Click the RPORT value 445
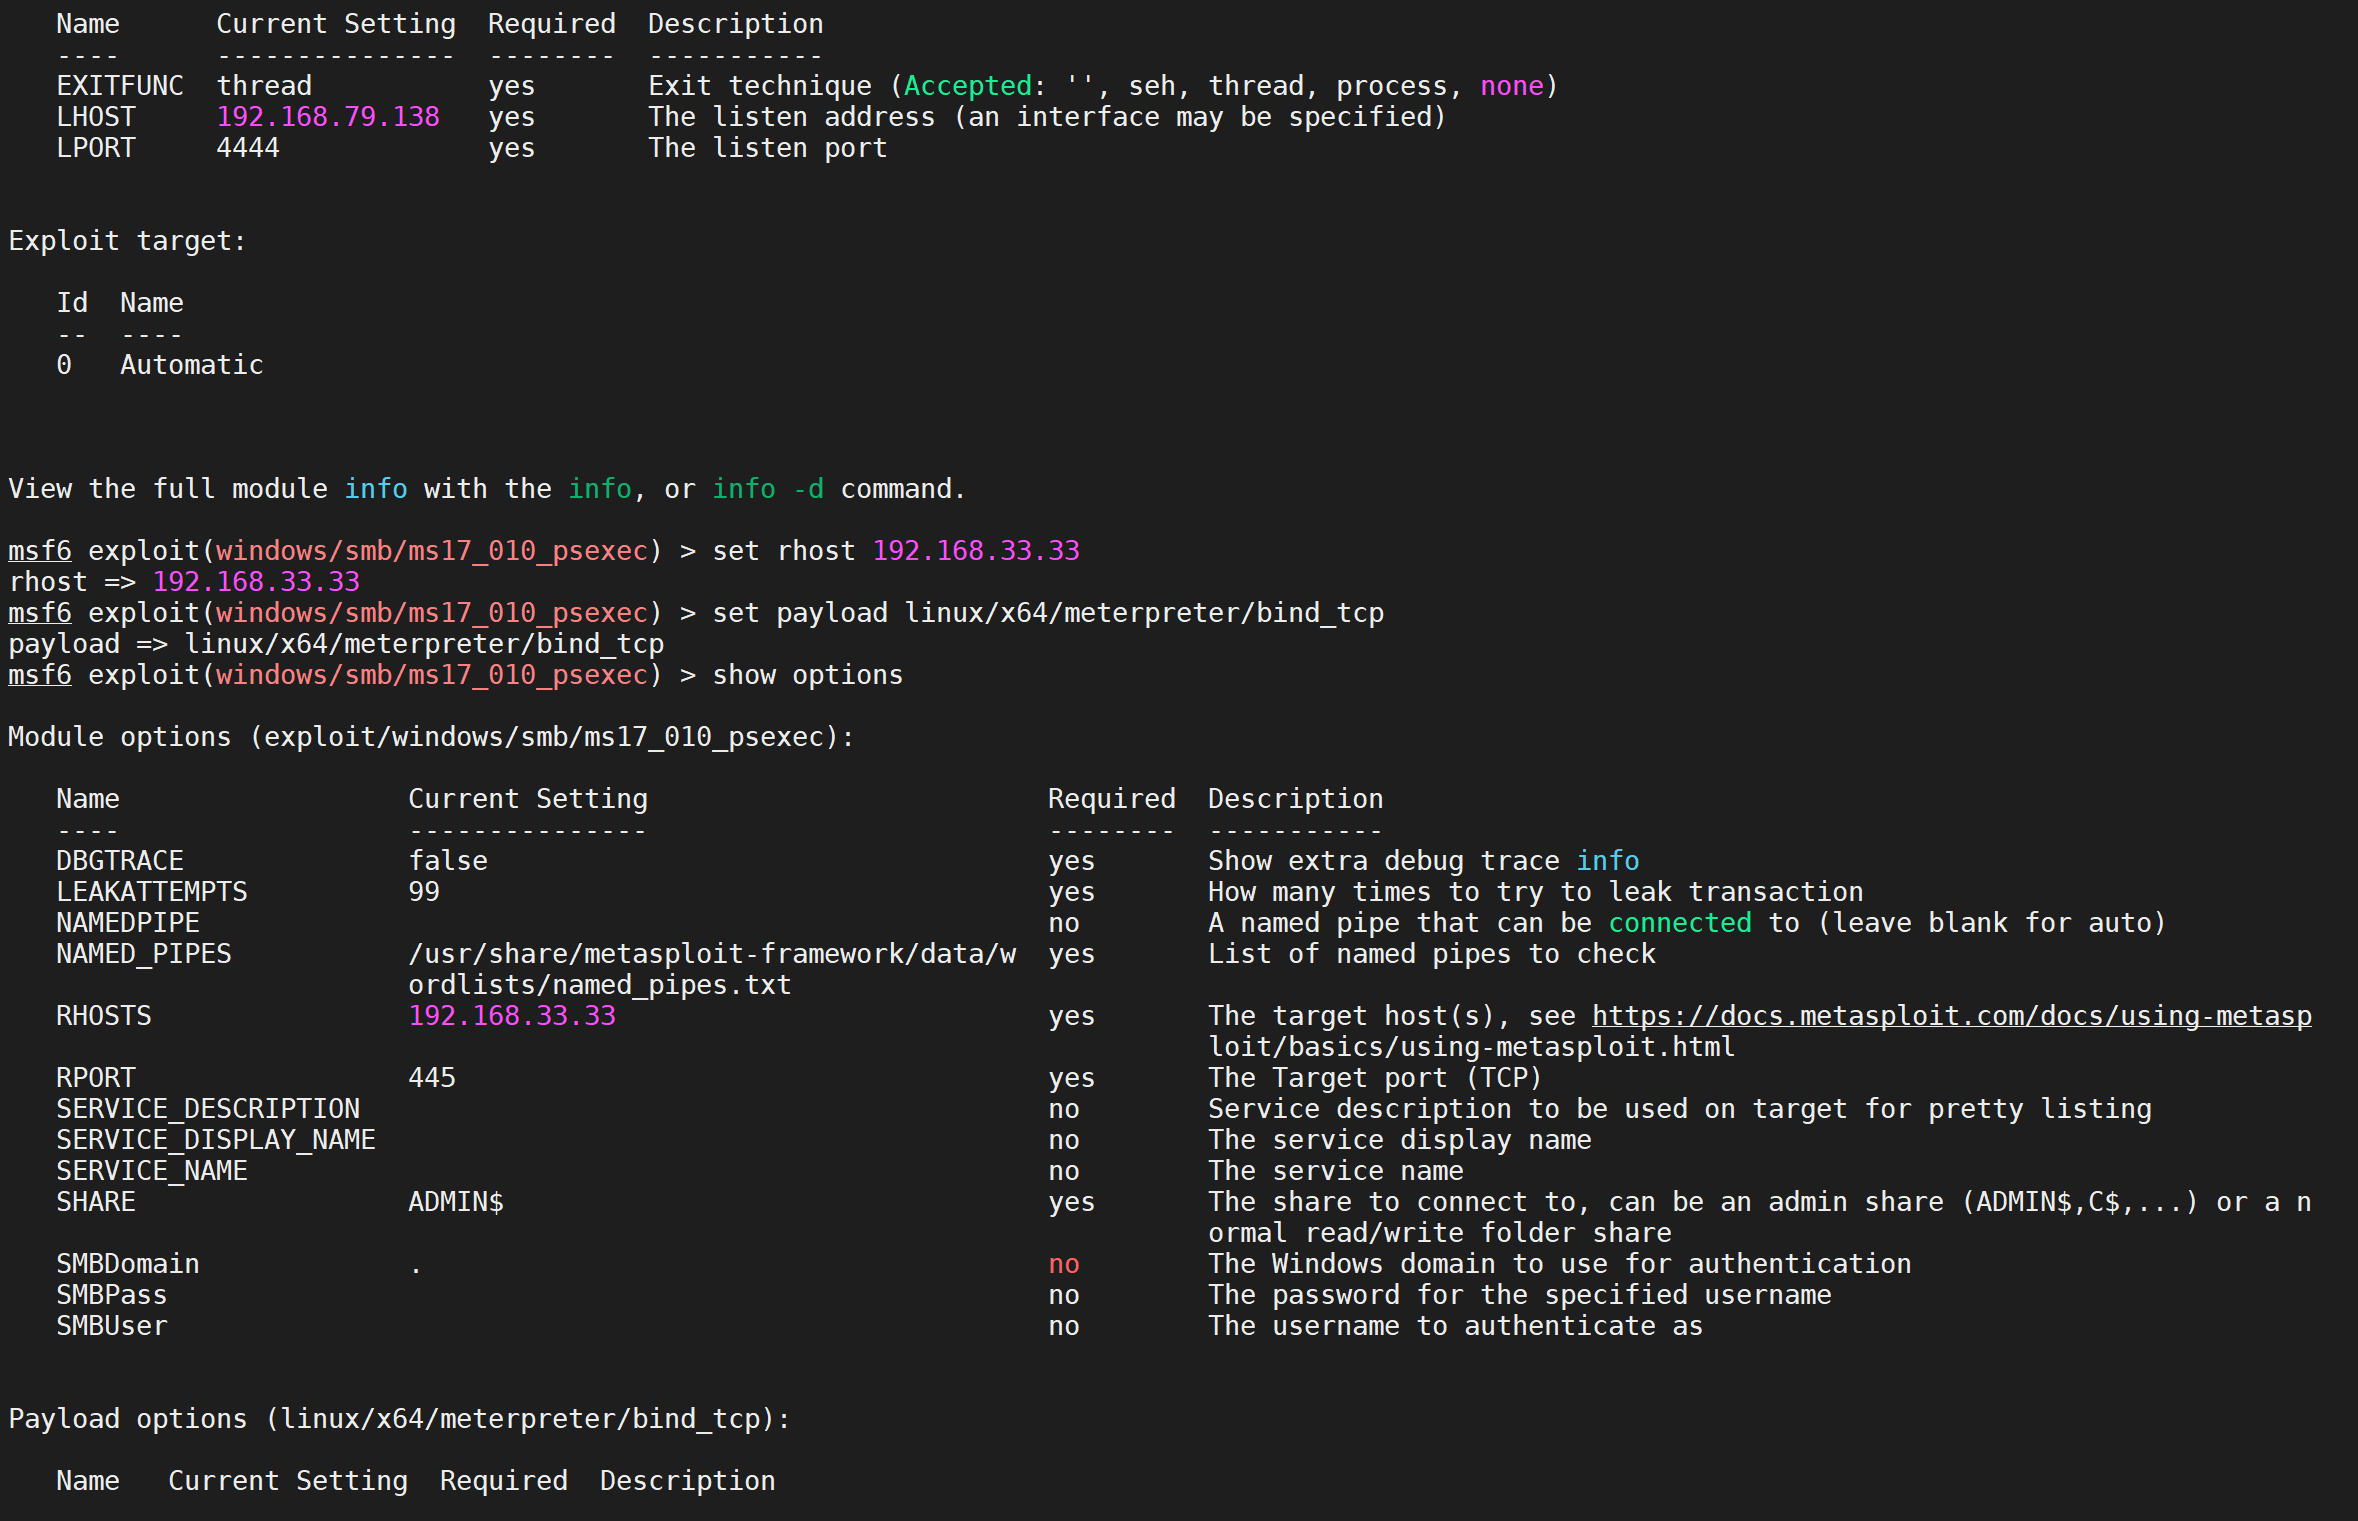Screen dimensions: 2358x1521 432,1078
